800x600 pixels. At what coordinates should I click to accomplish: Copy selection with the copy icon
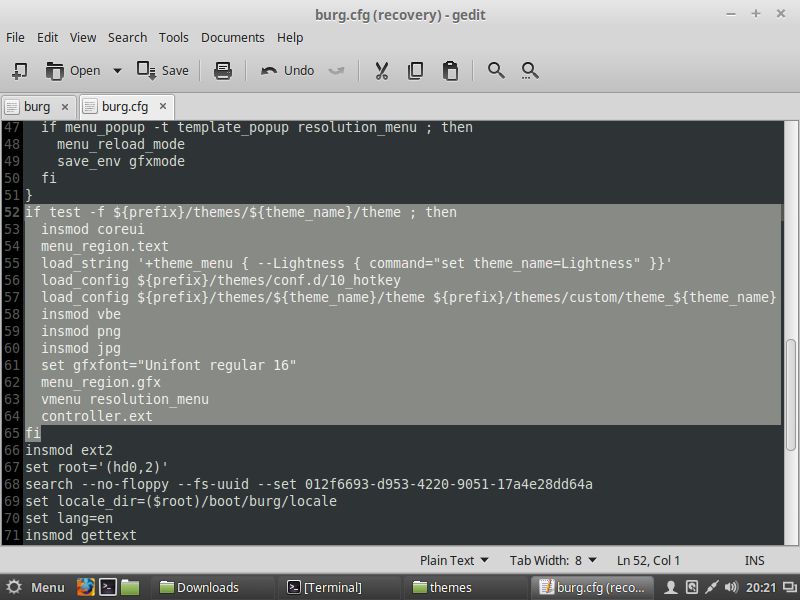415,70
